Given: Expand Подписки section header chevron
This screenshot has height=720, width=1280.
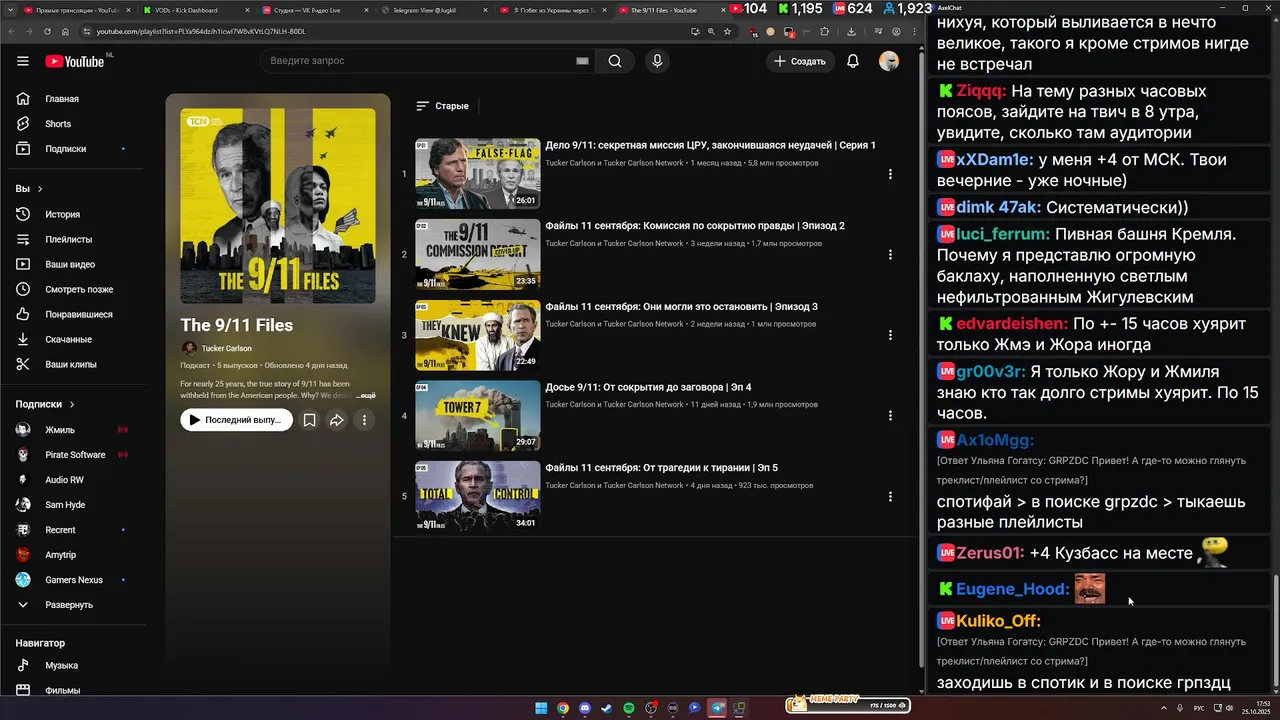Looking at the screenshot, I should click(x=72, y=404).
